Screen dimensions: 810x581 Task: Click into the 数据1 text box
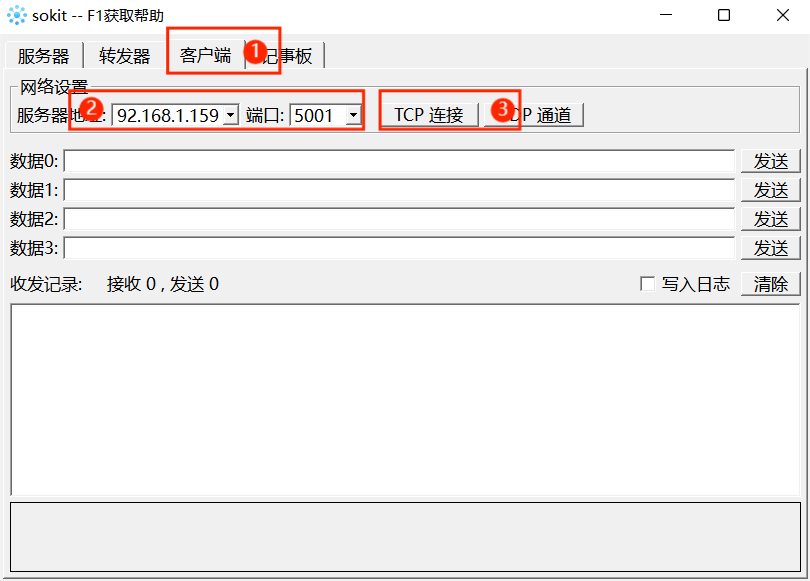(x=399, y=190)
